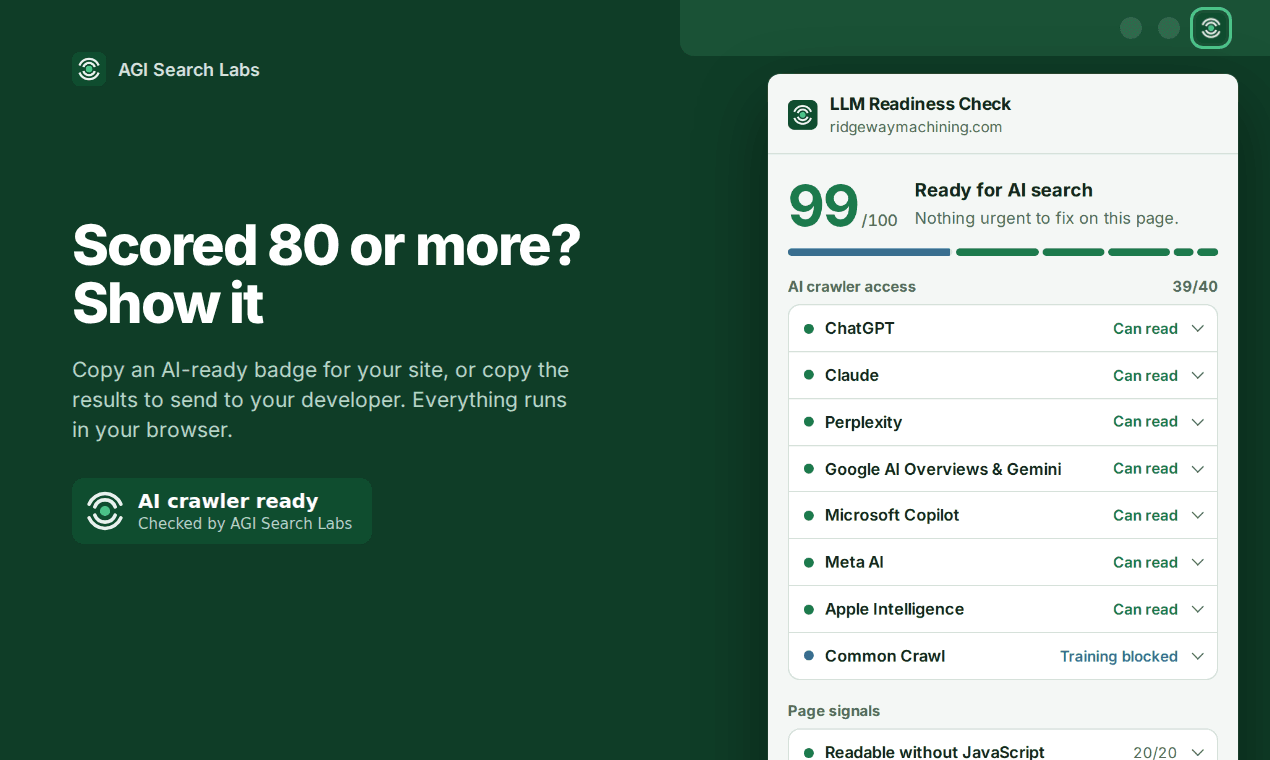This screenshot has height=760, width=1270.
Task: Click the AGI Search Labs brand name
Action: (189, 70)
